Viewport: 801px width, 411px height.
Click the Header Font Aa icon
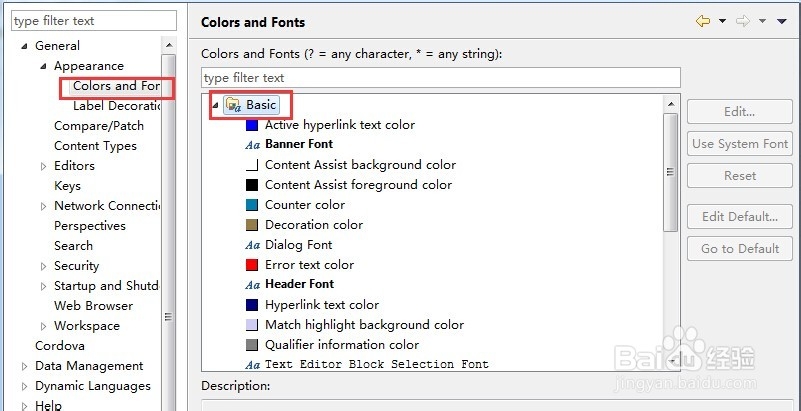point(253,285)
